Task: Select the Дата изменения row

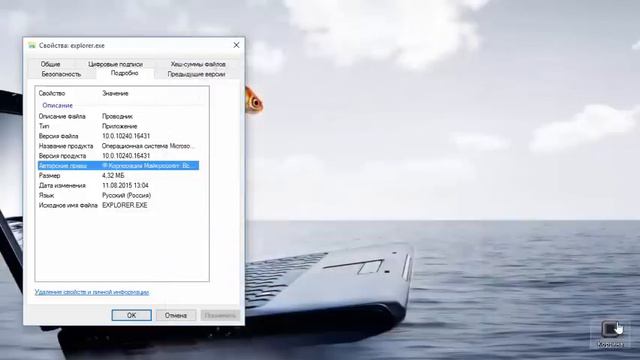Action: (118, 185)
